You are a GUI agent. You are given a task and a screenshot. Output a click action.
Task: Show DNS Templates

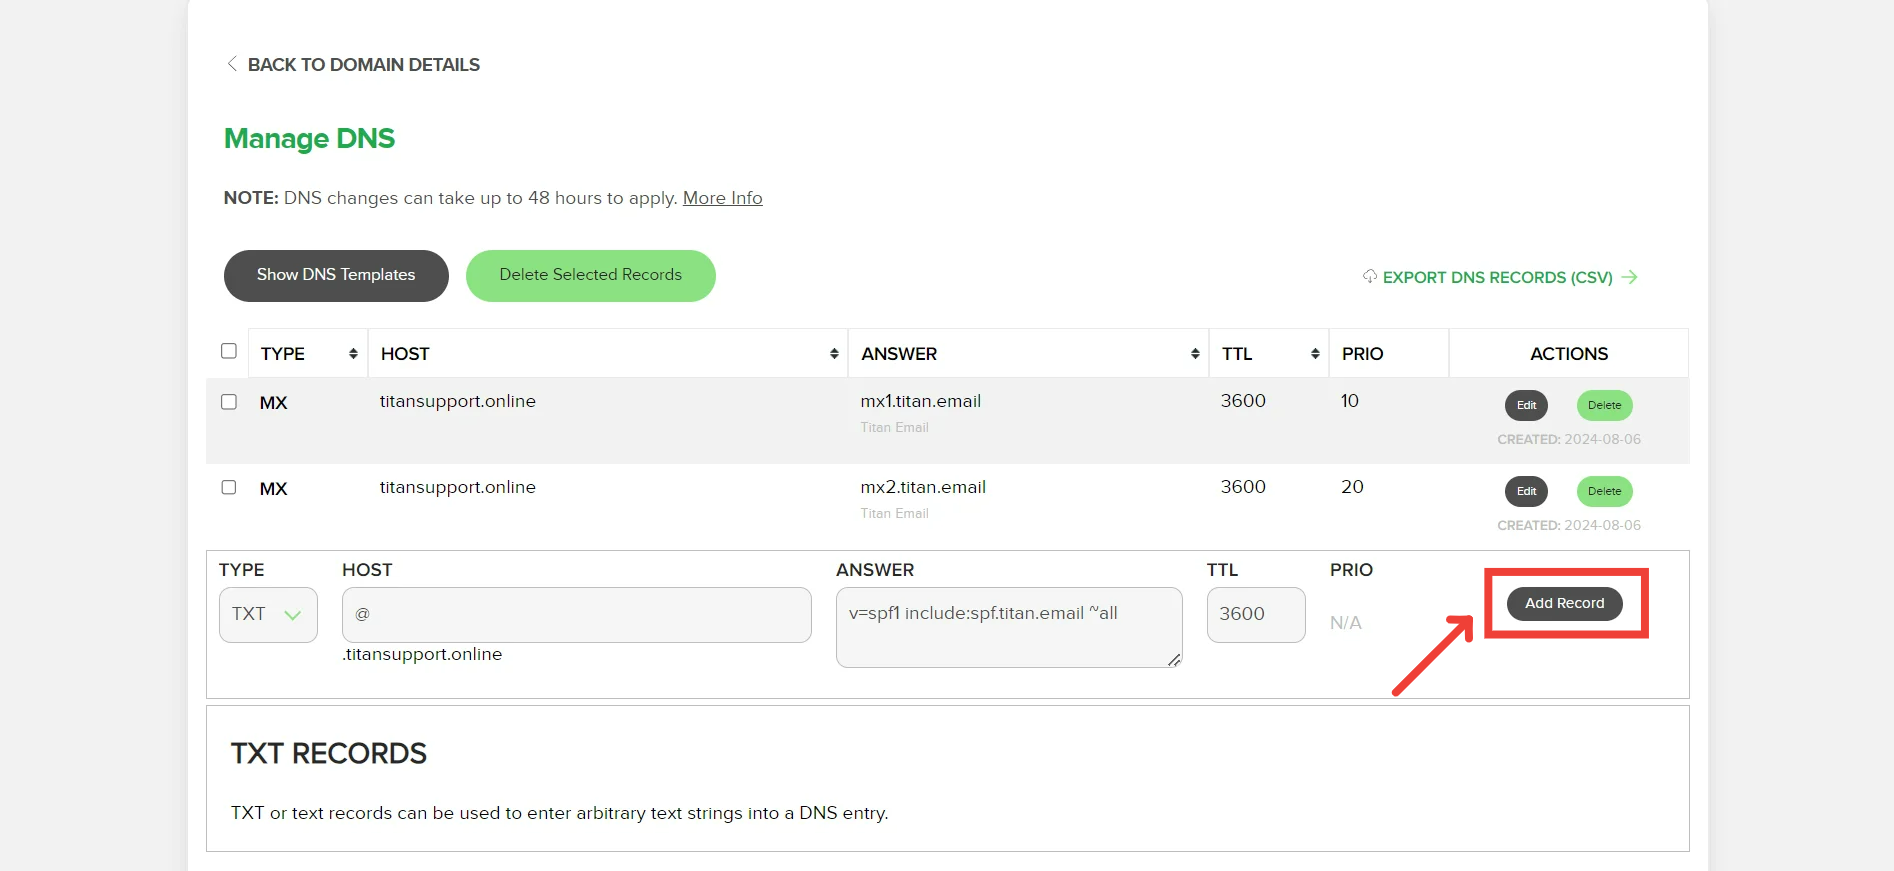point(336,275)
